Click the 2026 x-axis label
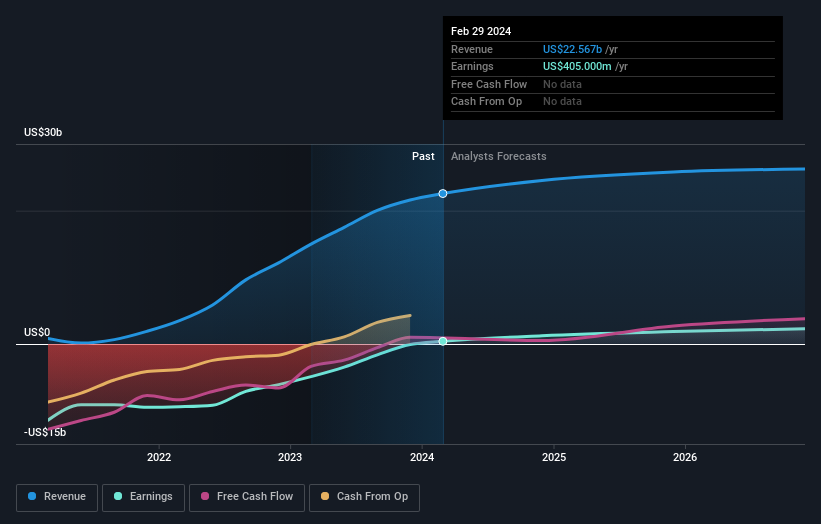821x524 pixels. pyautogui.click(x=685, y=458)
